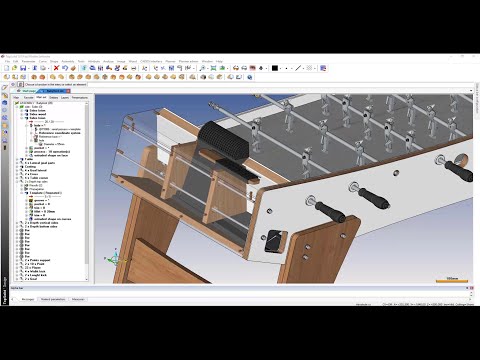Viewport: 480px width, 360px height.
Task: Click the green zoom-to-fit icon
Action: (x=213, y=68)
